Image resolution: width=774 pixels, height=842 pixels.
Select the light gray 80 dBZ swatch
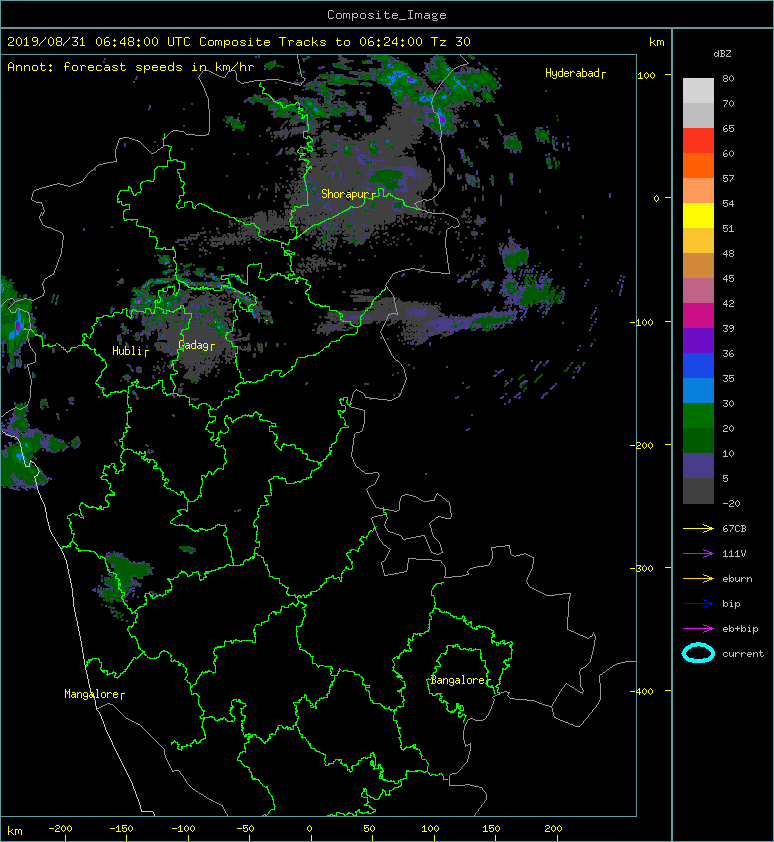[x=698, y=91]
